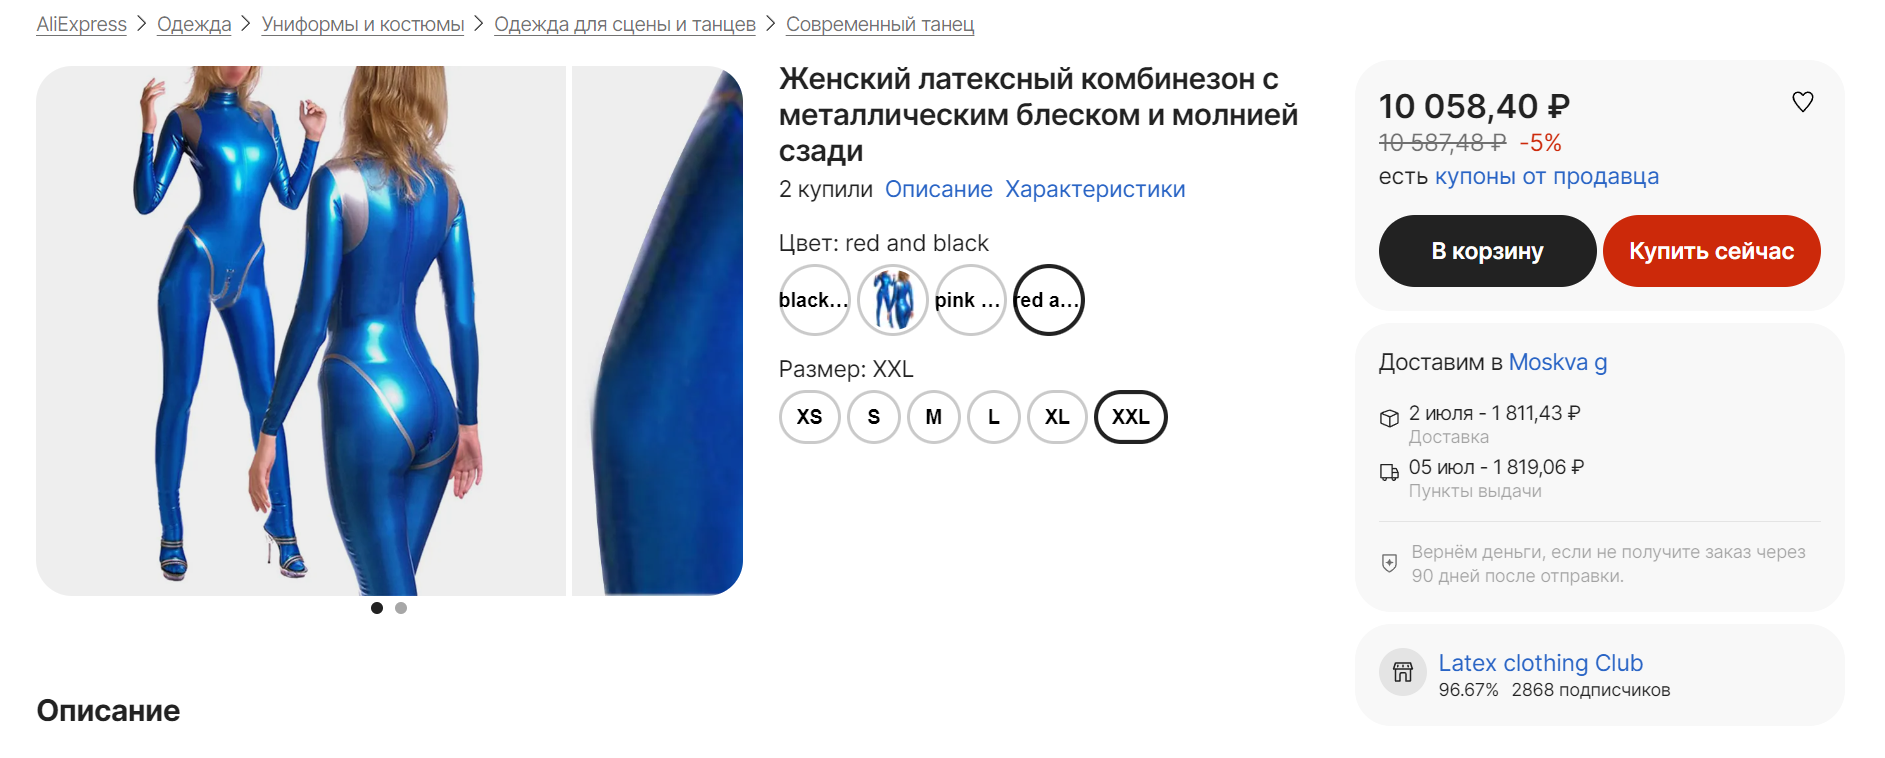Select size XL

pos(1057,417)
